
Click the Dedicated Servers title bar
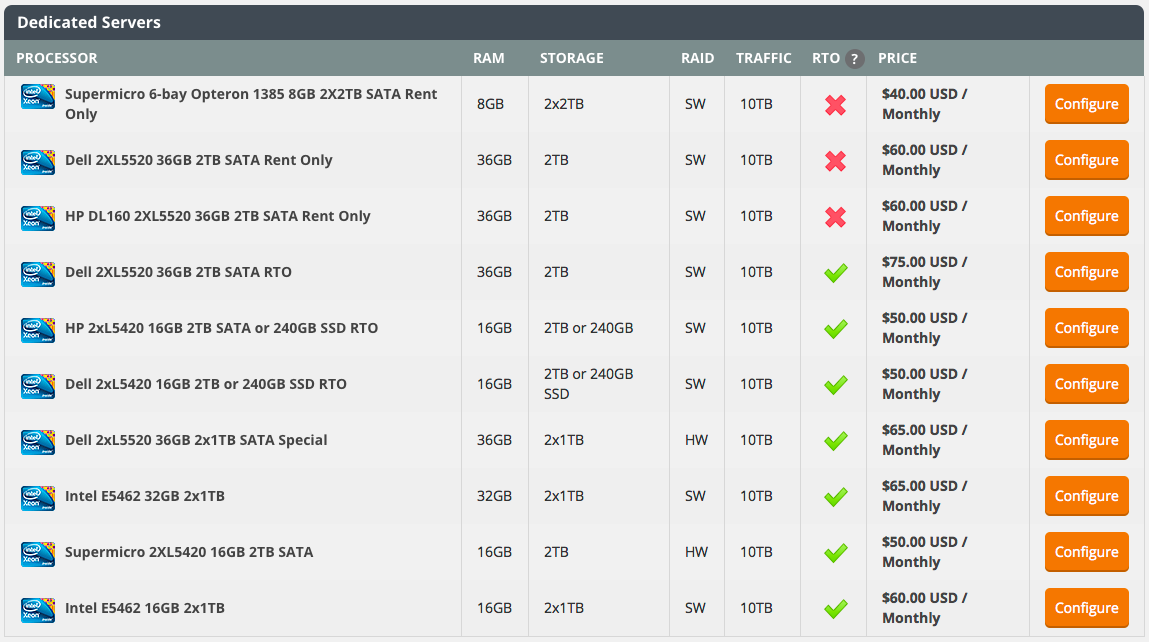click(90, 22)
